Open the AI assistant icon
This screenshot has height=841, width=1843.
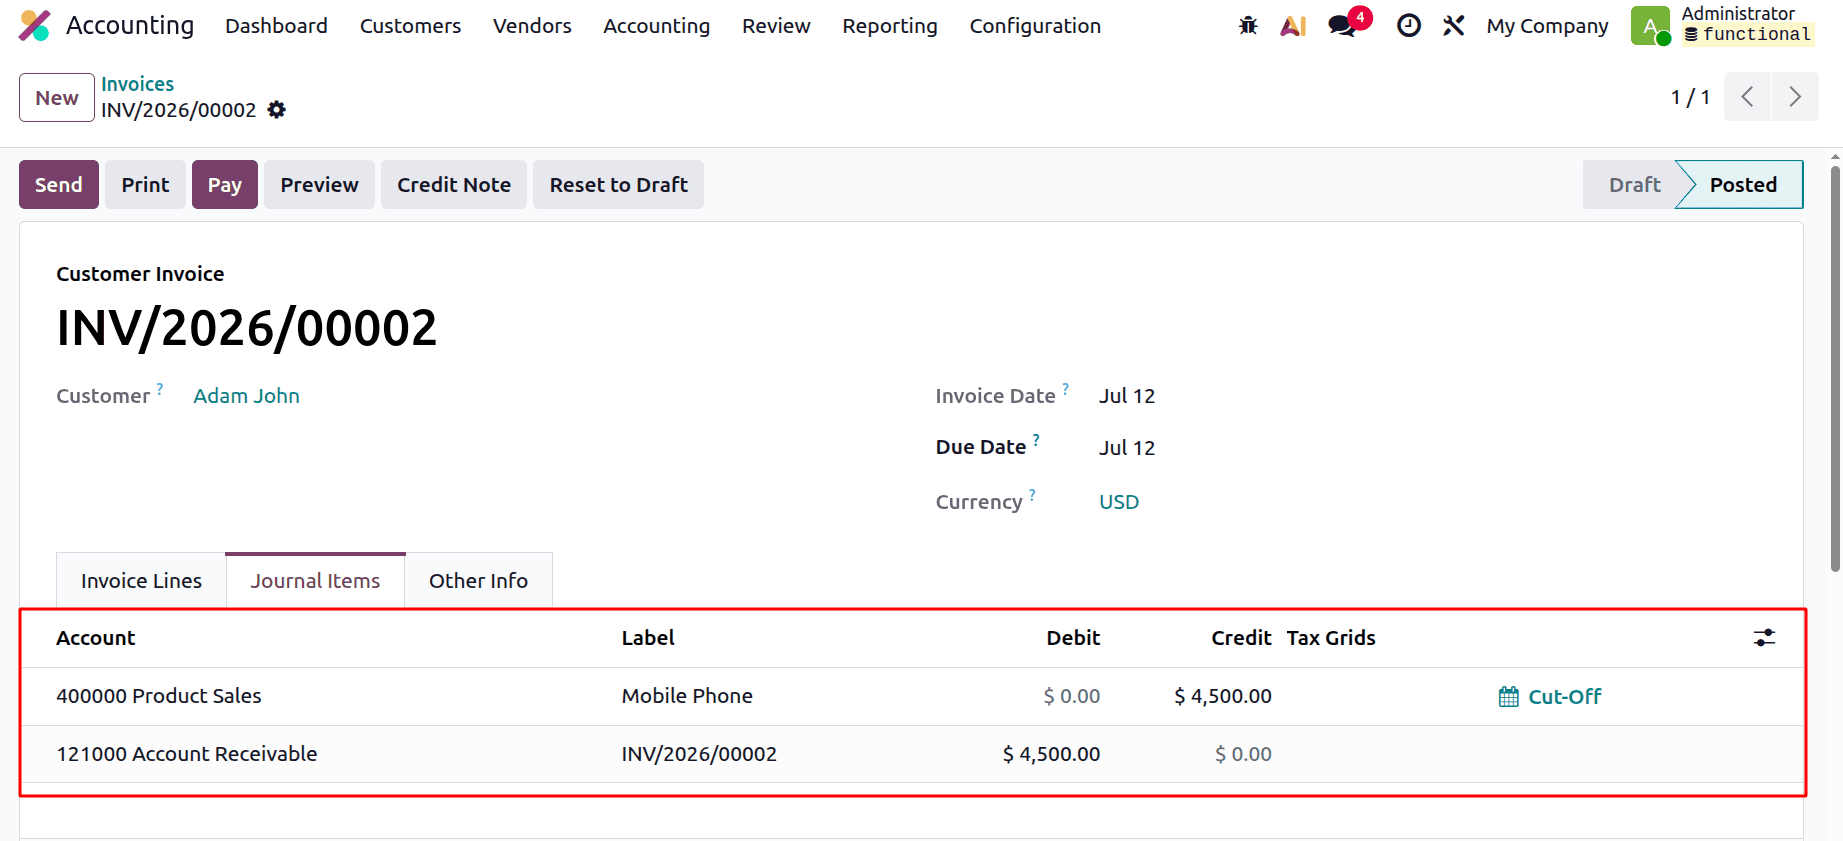(x=1293, y=26)
